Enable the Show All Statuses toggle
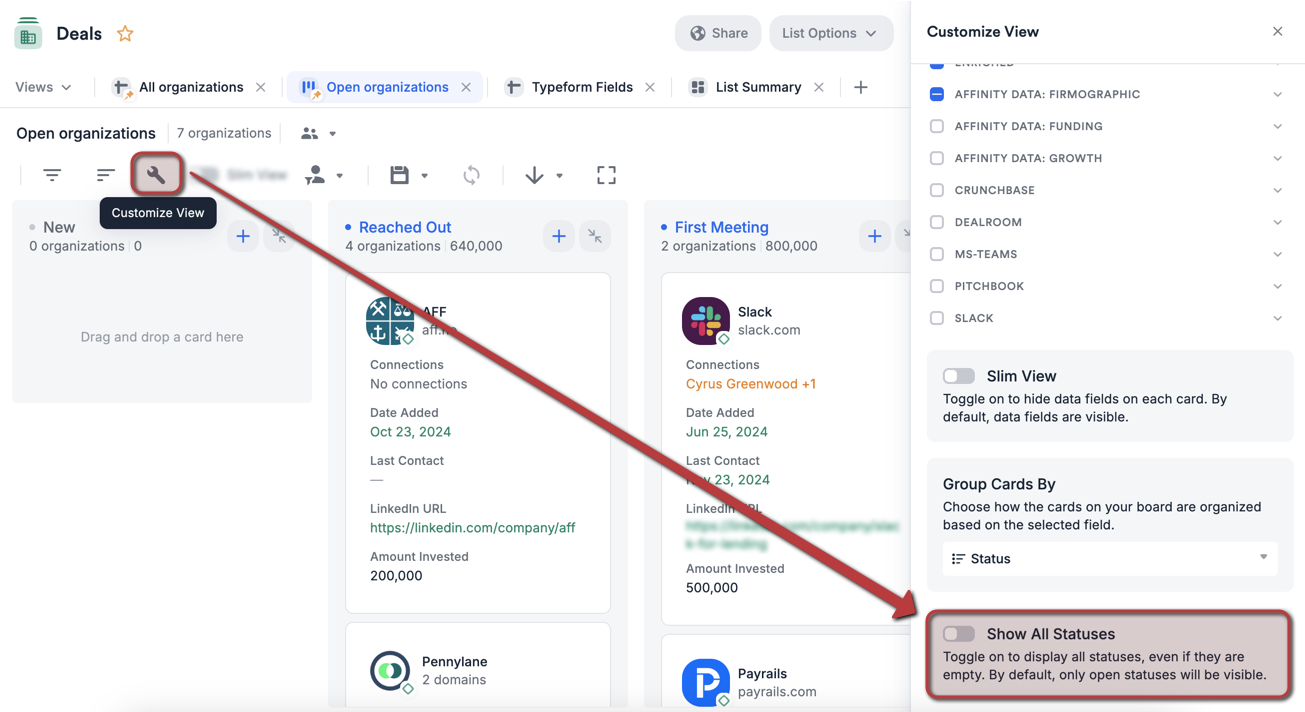The height and width of the screenshot is (712, 1305). (x=958, y=633)
